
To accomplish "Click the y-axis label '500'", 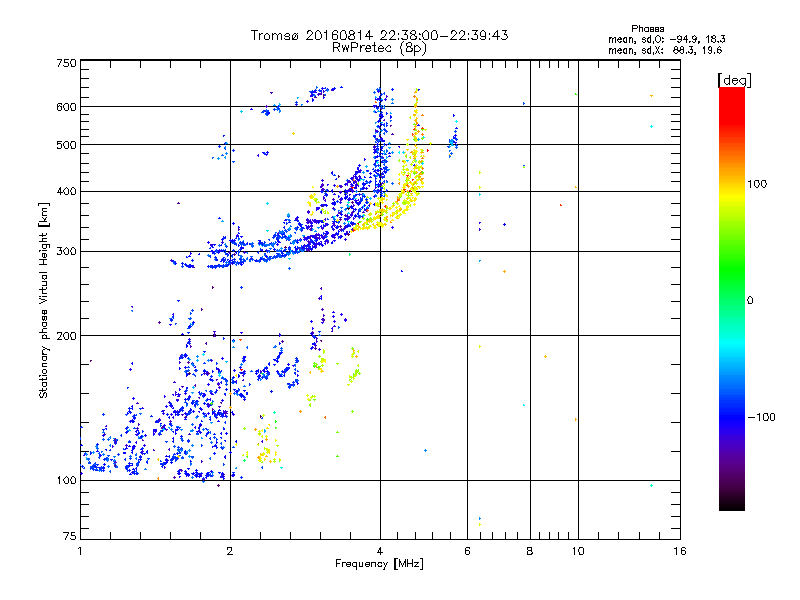I will click(x=66, y=145).
